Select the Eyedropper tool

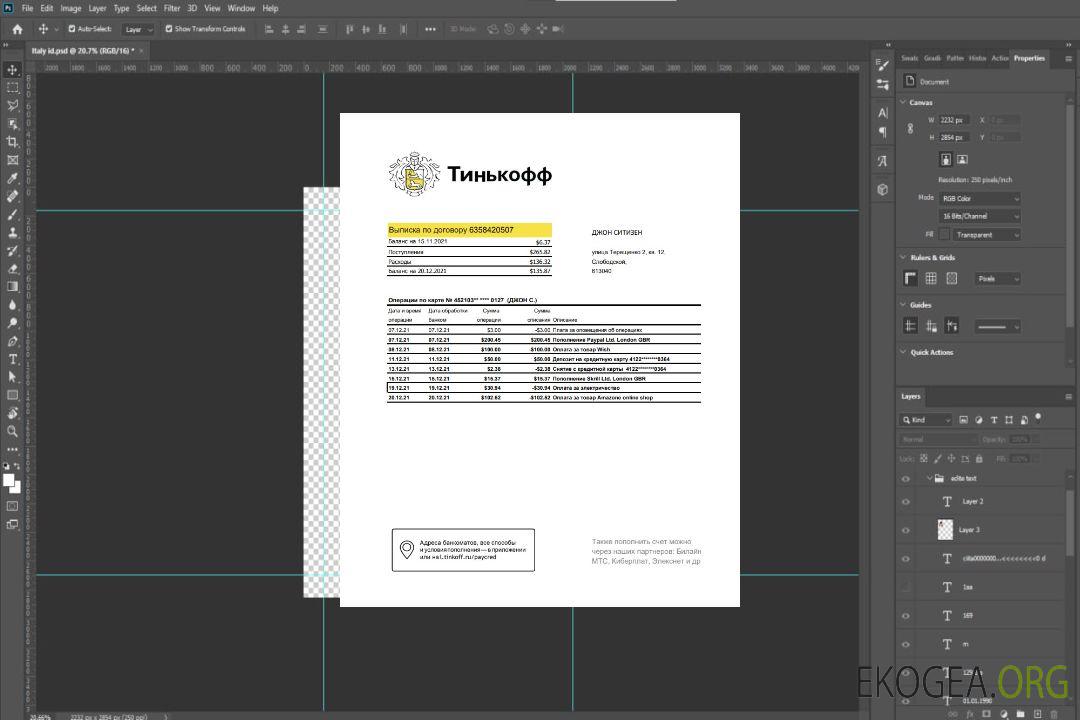[x=12, y=178]
